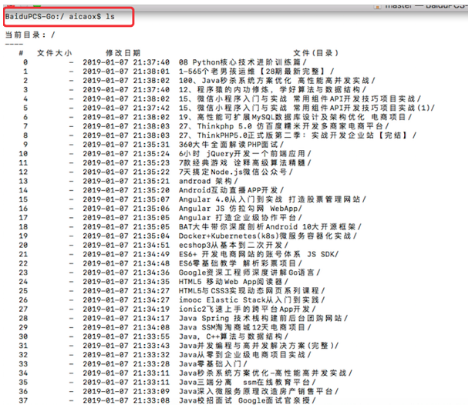This screenshot has height=407, width=468.
Task: Click the timestamp '2019-01-07 21:34:51'
Action: (x=126, y=245)
